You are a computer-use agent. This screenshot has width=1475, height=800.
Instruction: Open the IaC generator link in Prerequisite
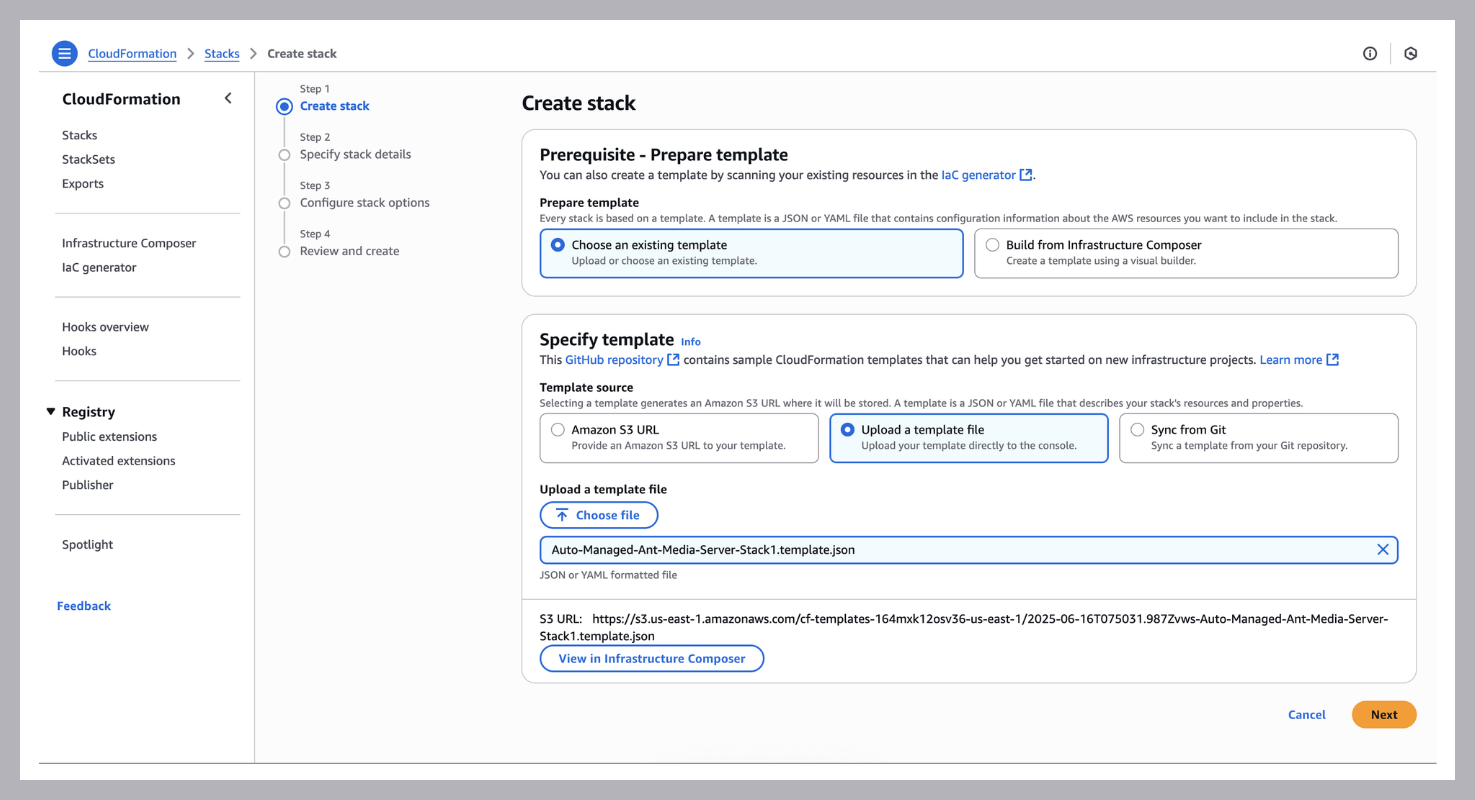(978, 175)
